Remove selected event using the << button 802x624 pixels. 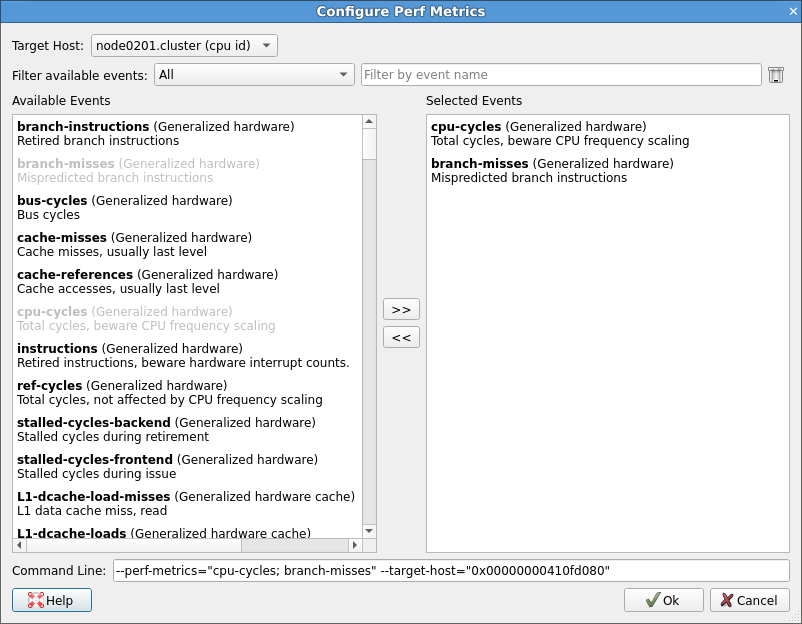coord(400,337)
